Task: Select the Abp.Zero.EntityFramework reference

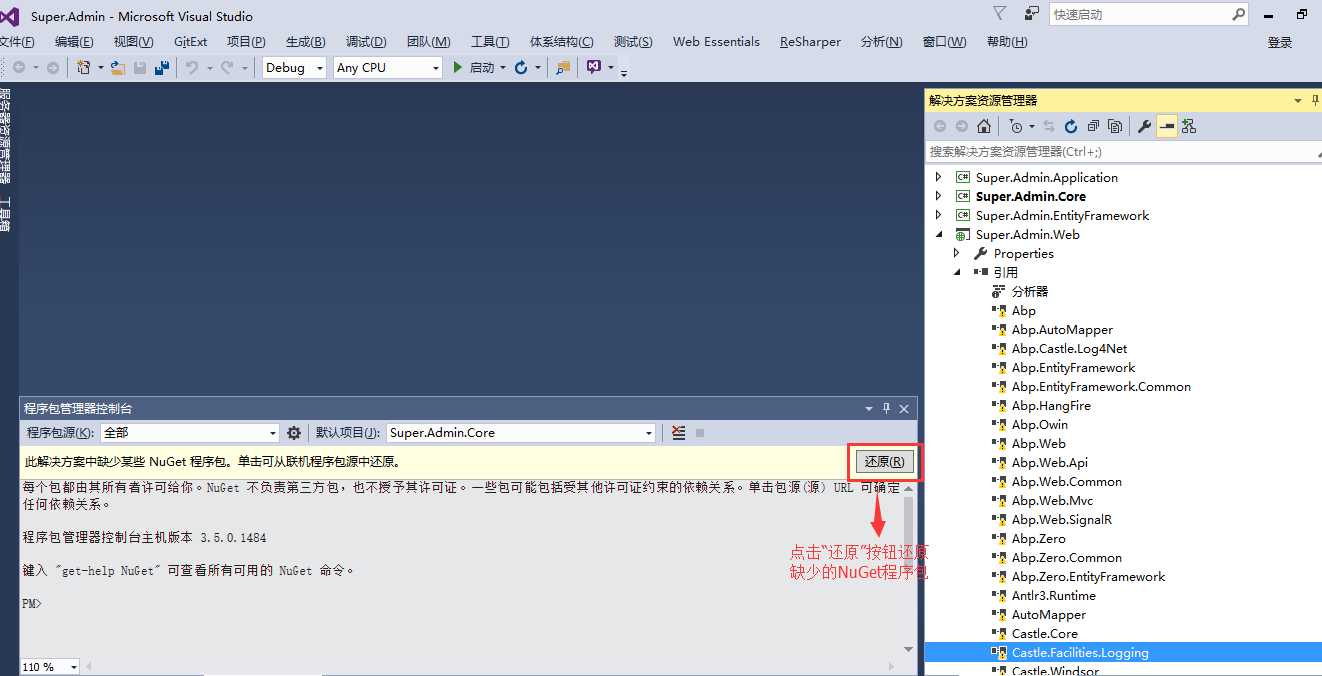Action: coord(1088,576)
